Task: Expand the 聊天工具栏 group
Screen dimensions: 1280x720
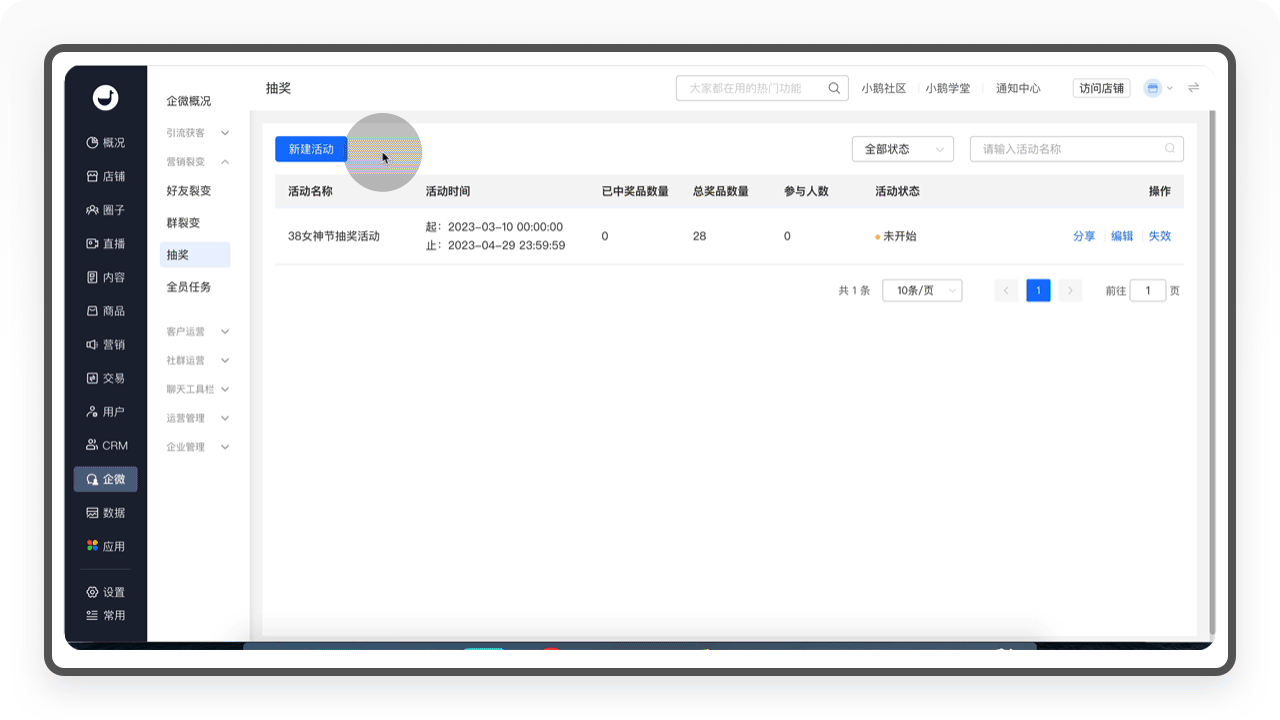Action: pos(197,389)
